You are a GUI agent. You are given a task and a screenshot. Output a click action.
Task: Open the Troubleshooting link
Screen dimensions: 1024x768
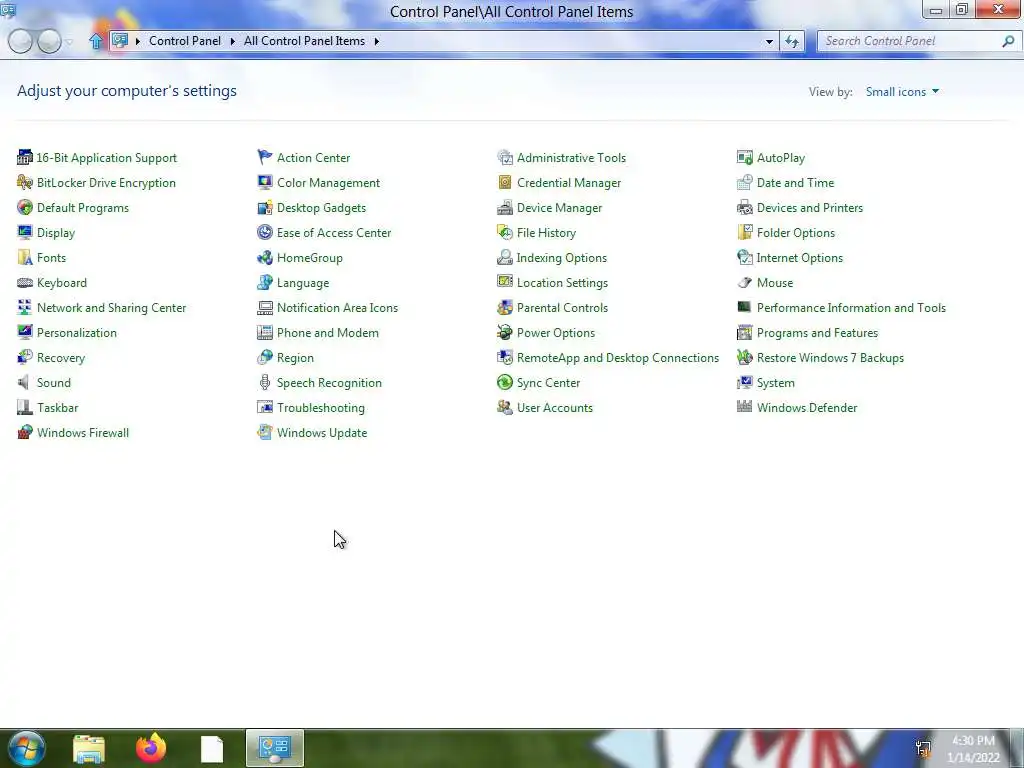click(321, 408)
